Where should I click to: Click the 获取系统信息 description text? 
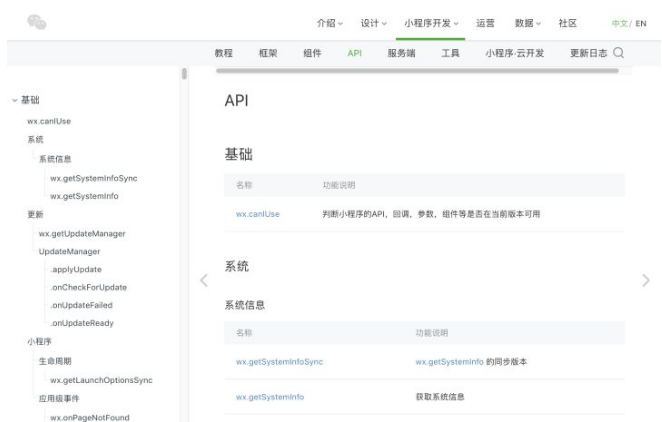tap(440, 397)
